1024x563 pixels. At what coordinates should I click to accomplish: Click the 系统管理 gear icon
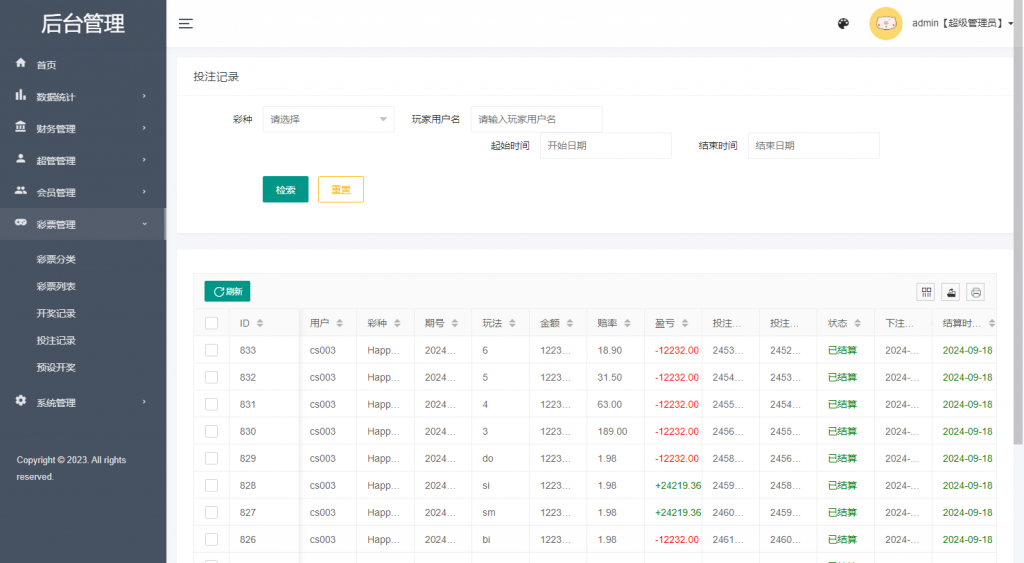click(21, 400)
